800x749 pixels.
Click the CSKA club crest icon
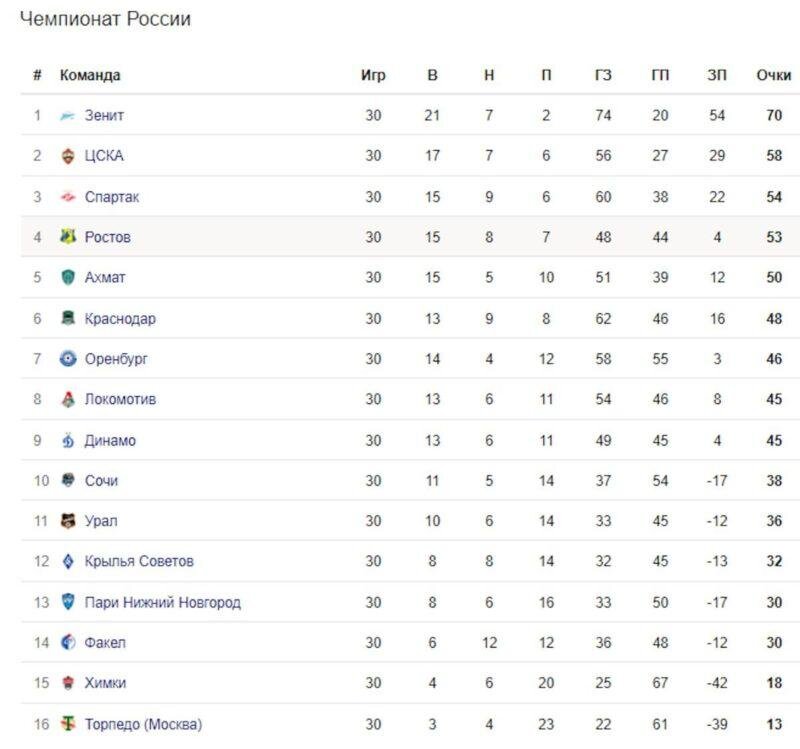click(x=68, y=156)
